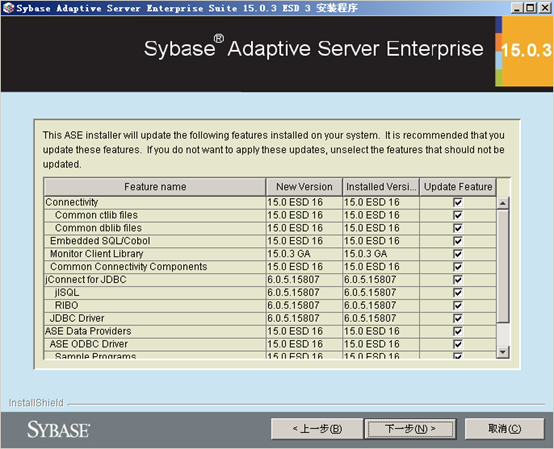This screenshot has width=554, height=449.
Task: Toggle update checkbox for jConnect for JDBC
Action: (458, 280)
